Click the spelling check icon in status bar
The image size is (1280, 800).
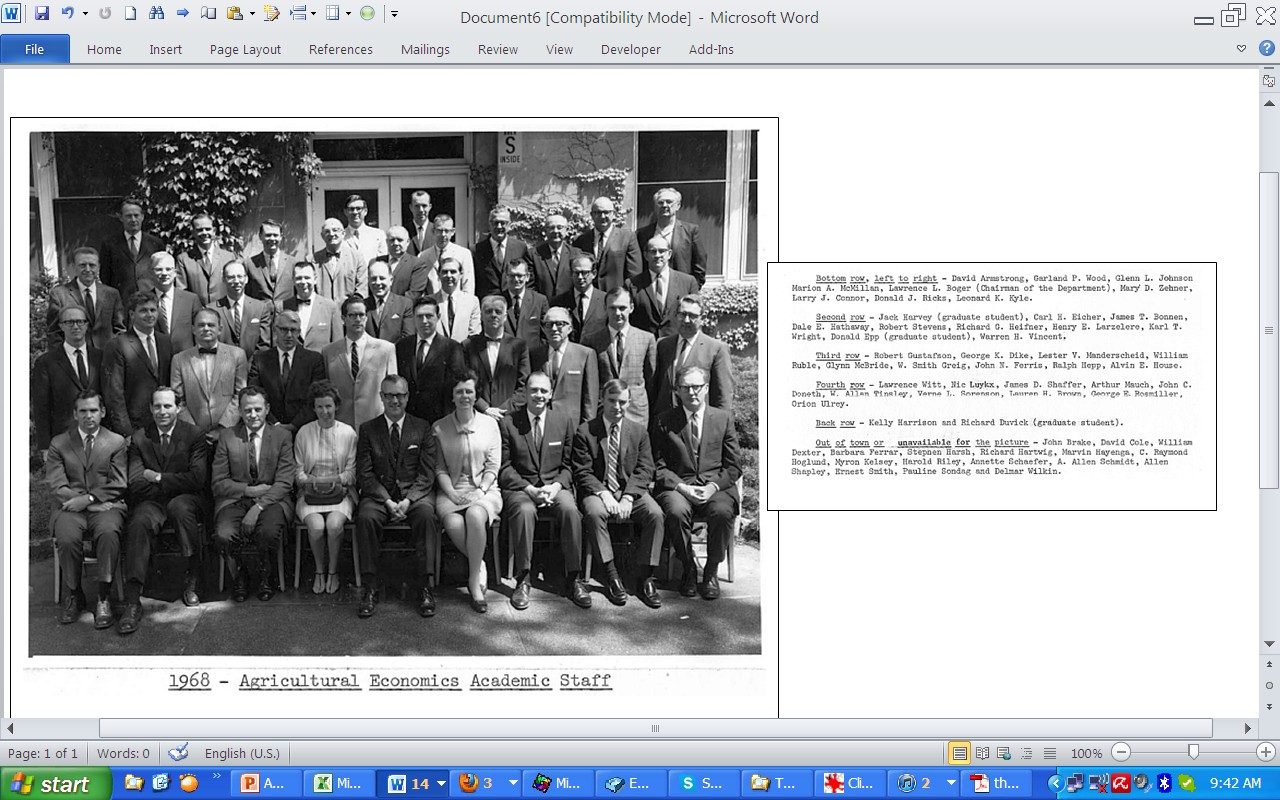click(176, 753)
